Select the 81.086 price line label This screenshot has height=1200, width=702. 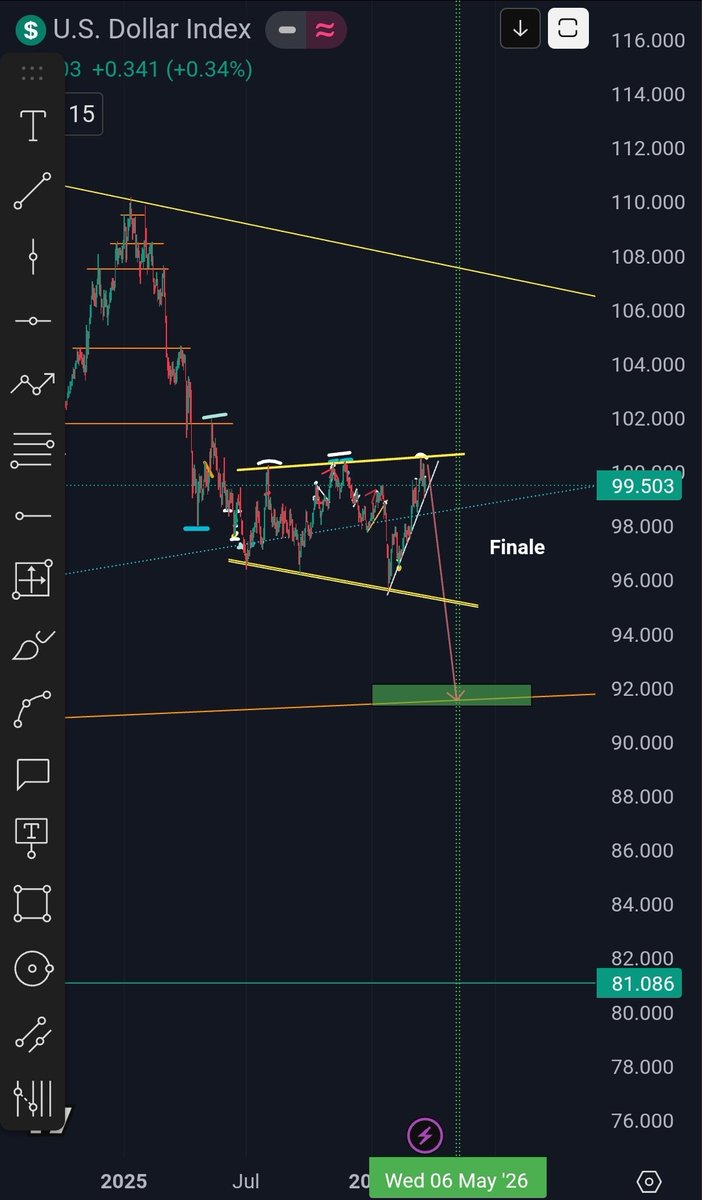point(638,984)
